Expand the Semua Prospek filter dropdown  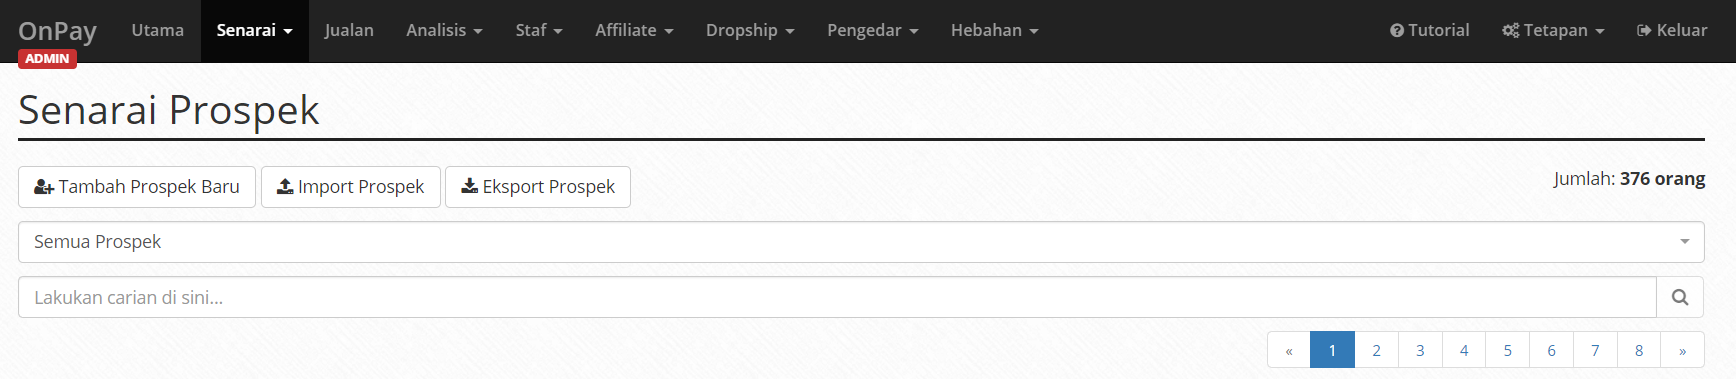coord(861,242)
